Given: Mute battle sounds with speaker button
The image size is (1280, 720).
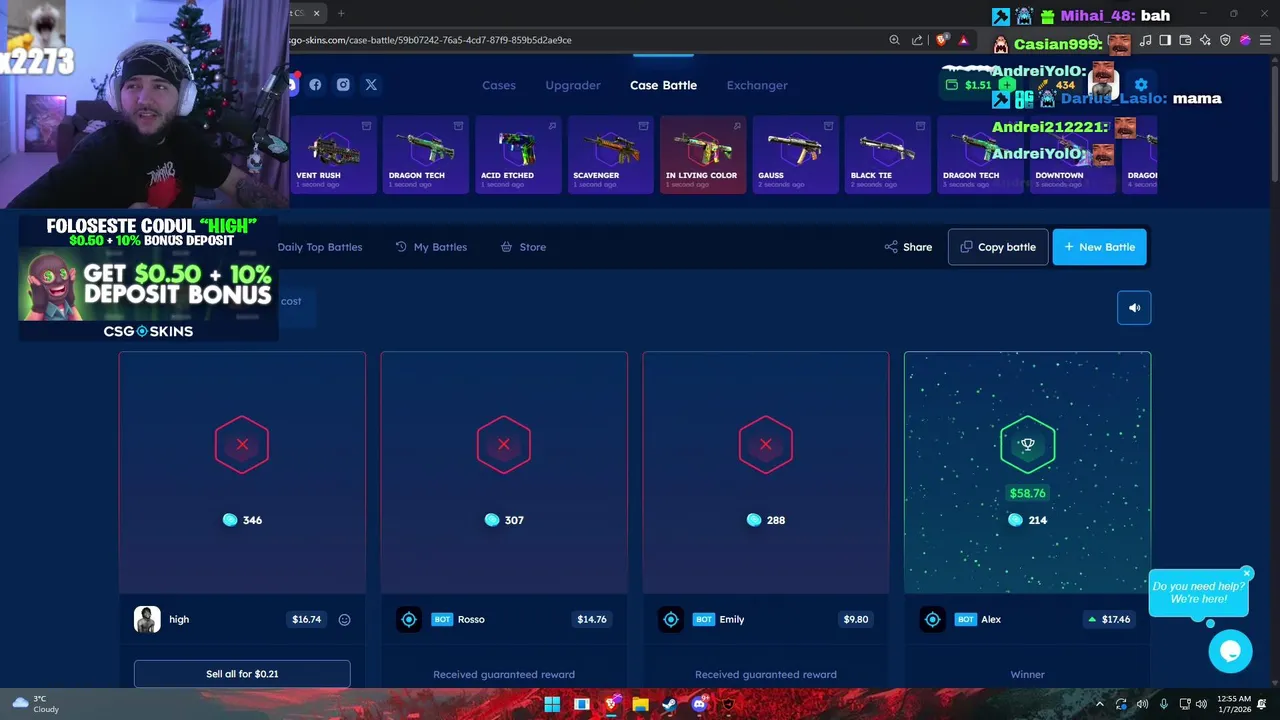Looking at the screenshot, I should click(1134, 308).
